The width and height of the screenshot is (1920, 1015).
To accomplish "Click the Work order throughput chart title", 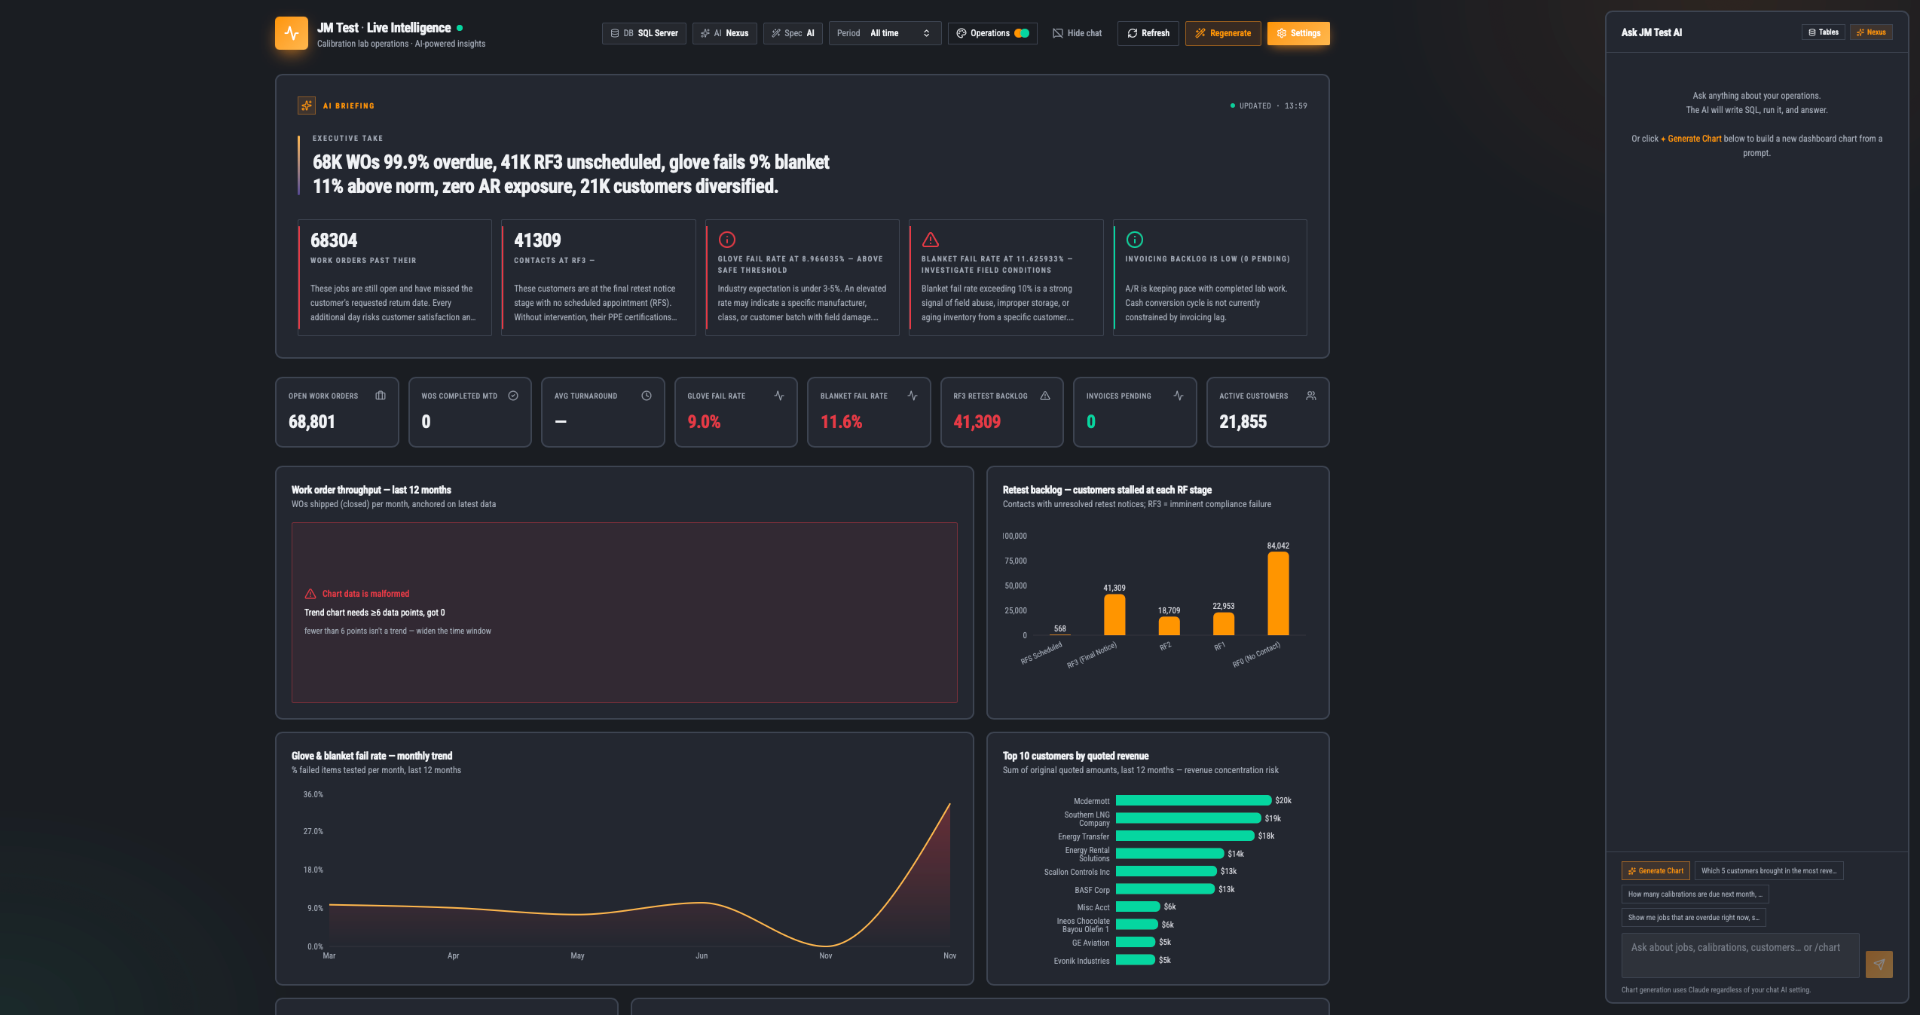I will (371, 490).
